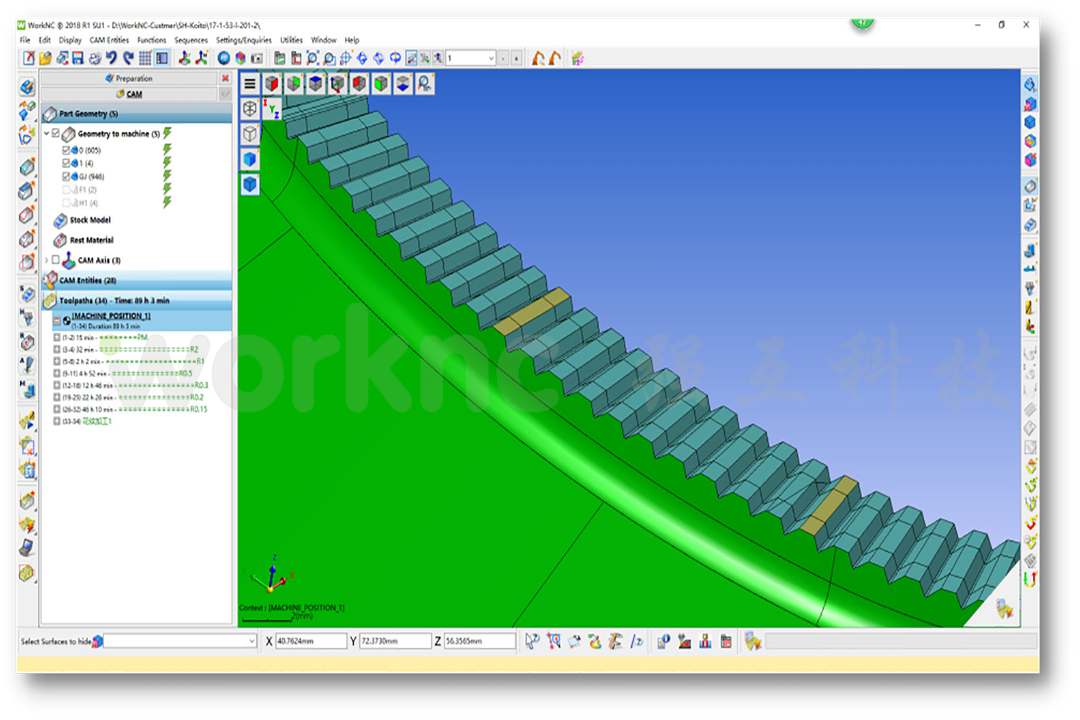Screen dimensions: 1080x720
Task: Click the Rest Material icon
Action: [x=60, y=240]
